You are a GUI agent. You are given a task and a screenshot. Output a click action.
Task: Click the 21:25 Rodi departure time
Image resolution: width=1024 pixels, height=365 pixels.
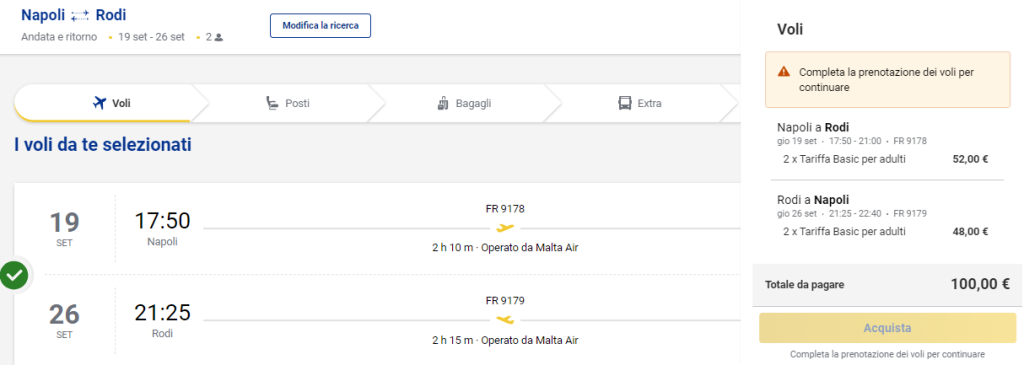click(x=163, y=313)
